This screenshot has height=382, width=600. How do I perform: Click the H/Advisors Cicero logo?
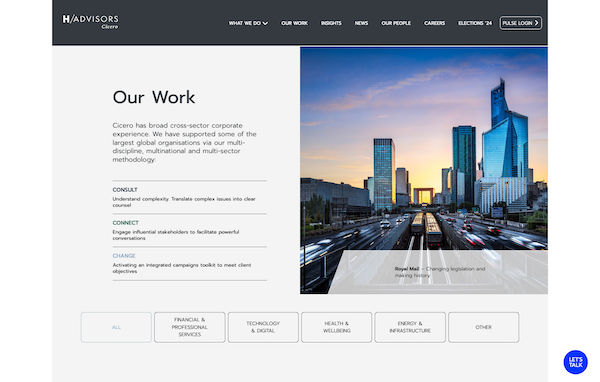90,21
